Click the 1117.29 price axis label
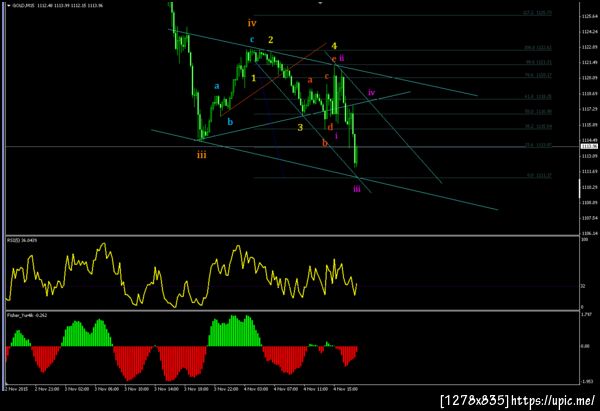600x411 pixels. (590, 109)
